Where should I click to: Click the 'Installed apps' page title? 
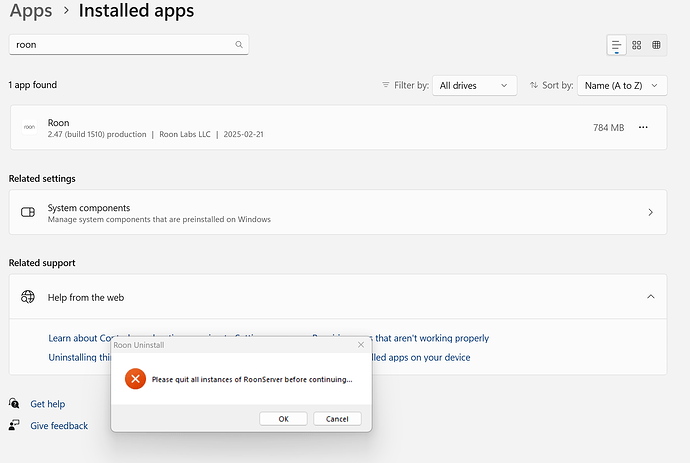[x=136, y=11]
